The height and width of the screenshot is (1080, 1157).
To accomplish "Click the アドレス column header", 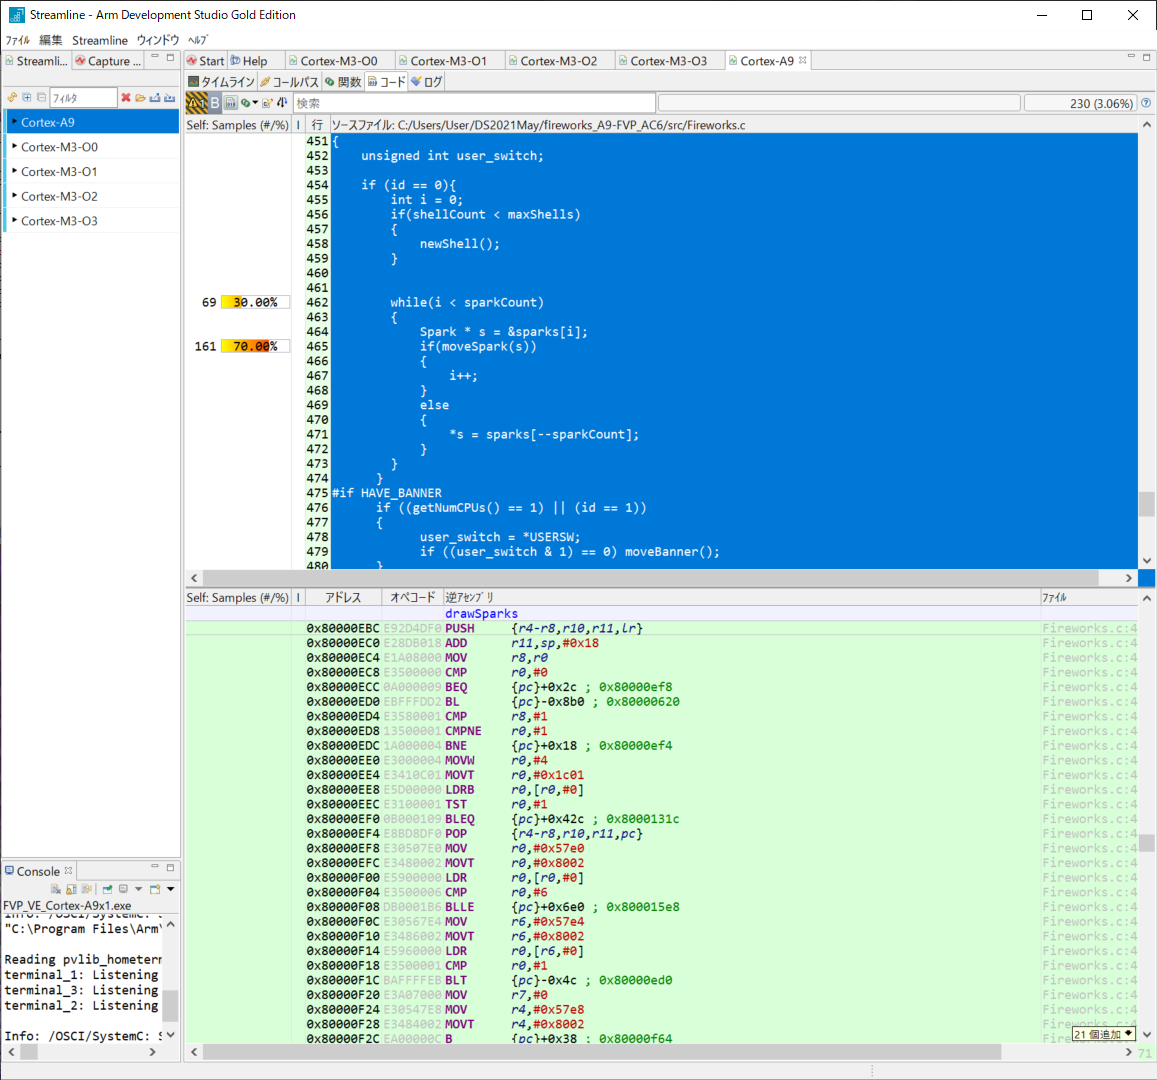I will coord(343,598).
